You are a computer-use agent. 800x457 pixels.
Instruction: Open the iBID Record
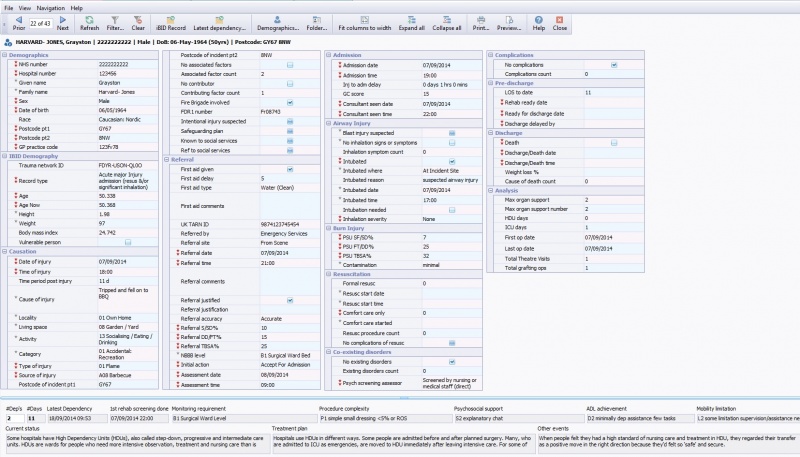point(170,23)
